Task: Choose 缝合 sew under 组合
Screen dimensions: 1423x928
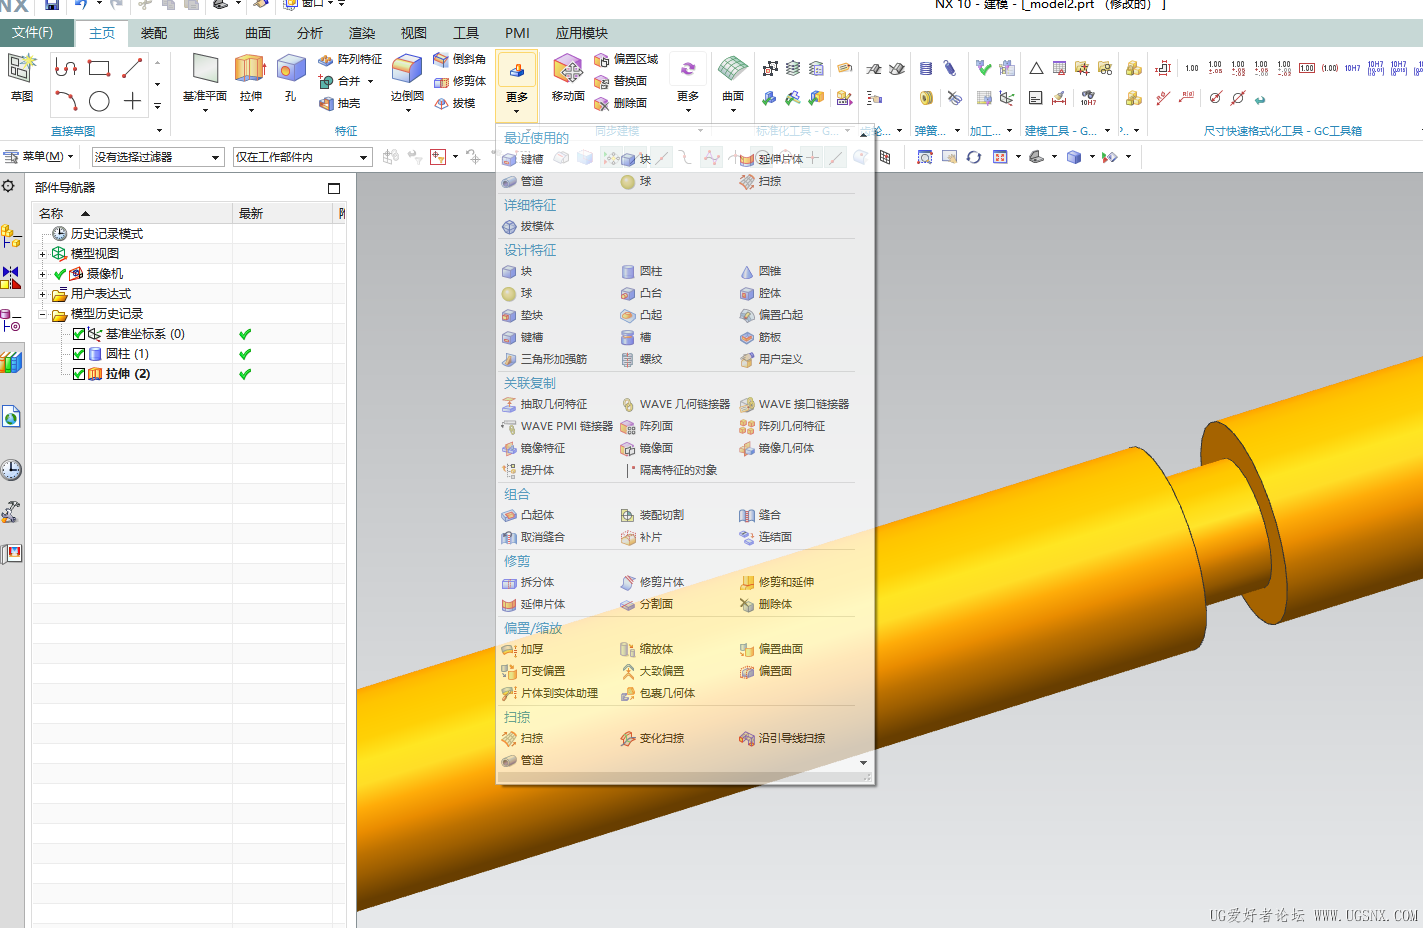Action: pyautogui.click(x=761, y=515)
